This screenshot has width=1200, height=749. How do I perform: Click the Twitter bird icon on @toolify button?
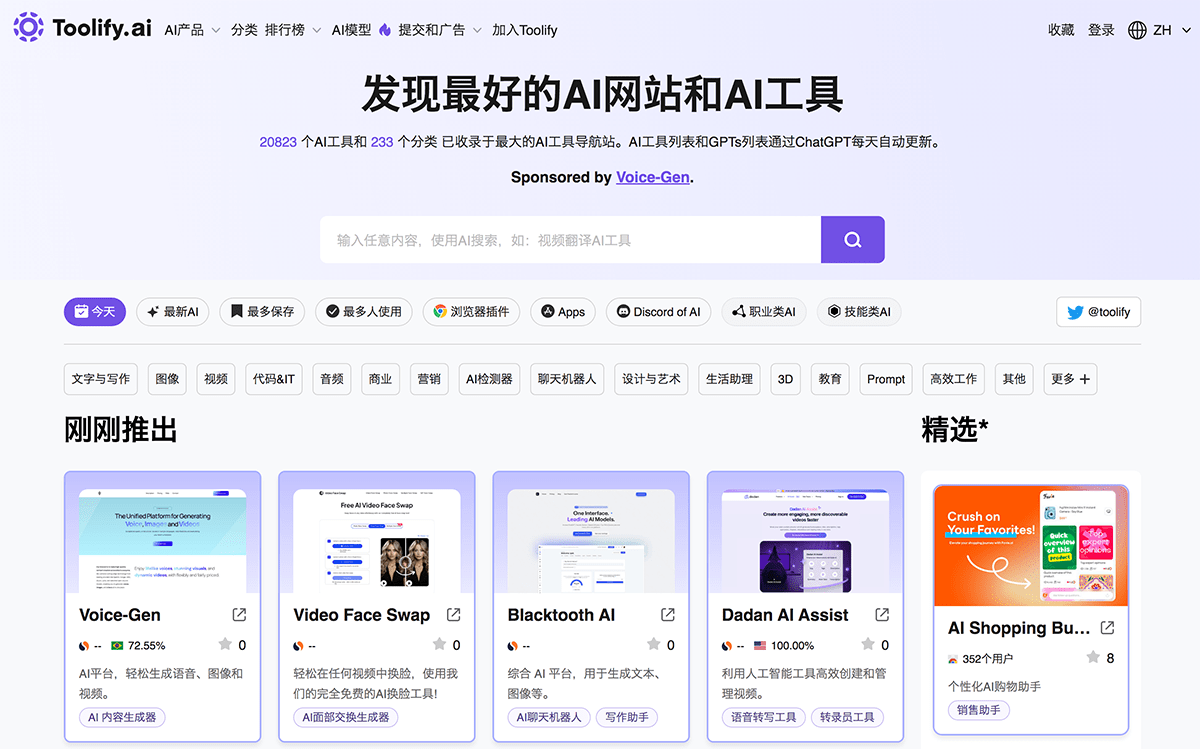(1074, 311)
